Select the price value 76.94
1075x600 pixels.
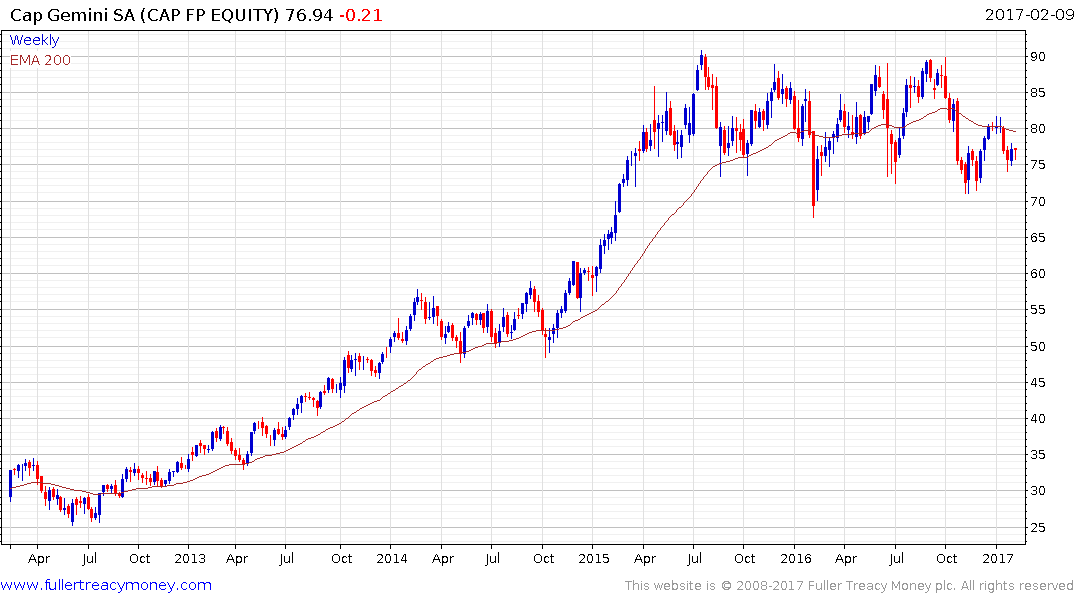click(309, 14)
